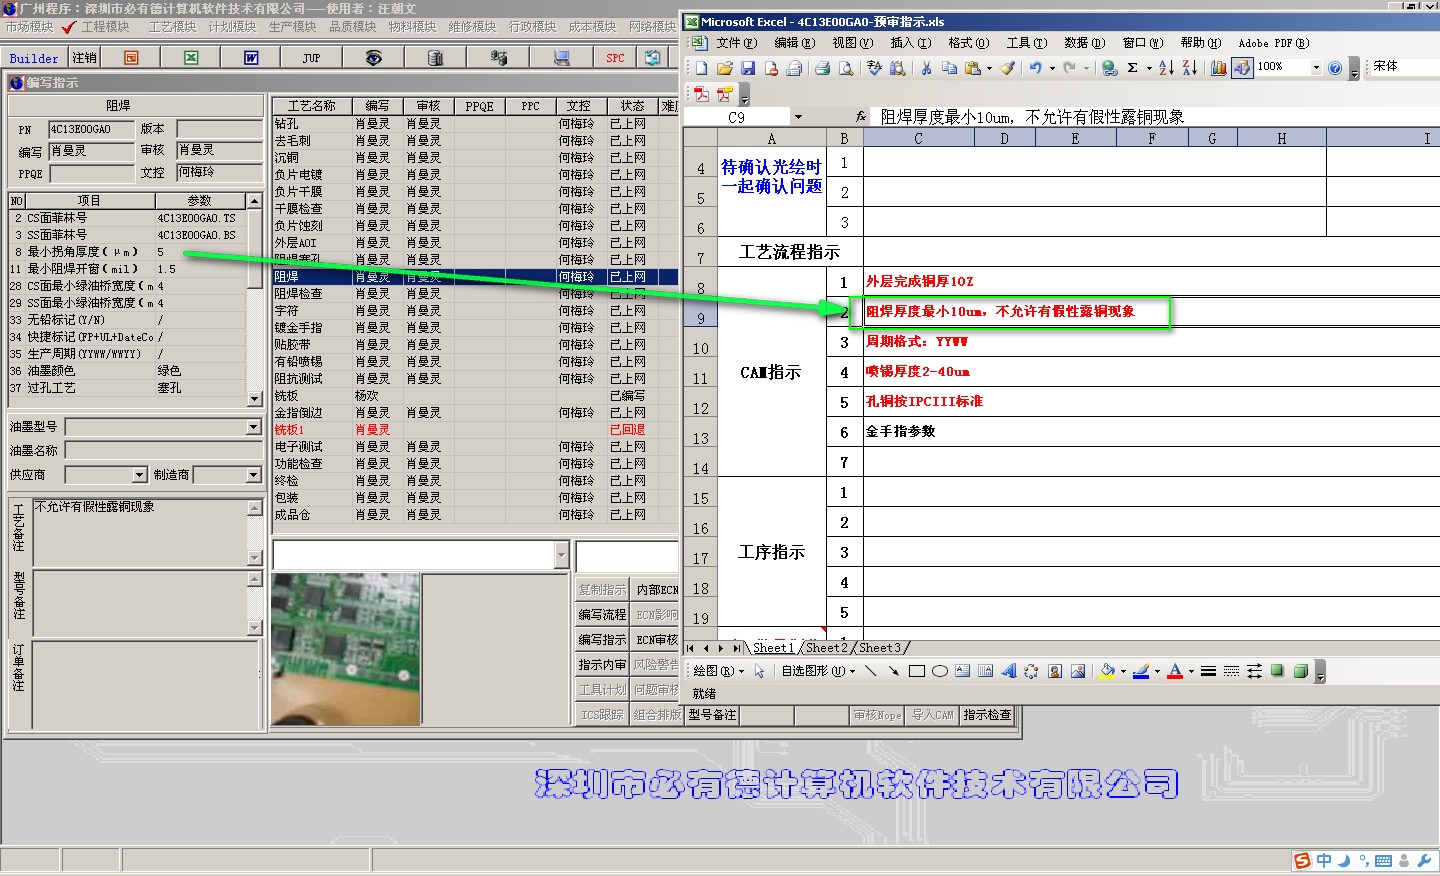Select the drawing Rectangle tool
The height and width of the screenshot is (876, 1440).
click(916, 671)
